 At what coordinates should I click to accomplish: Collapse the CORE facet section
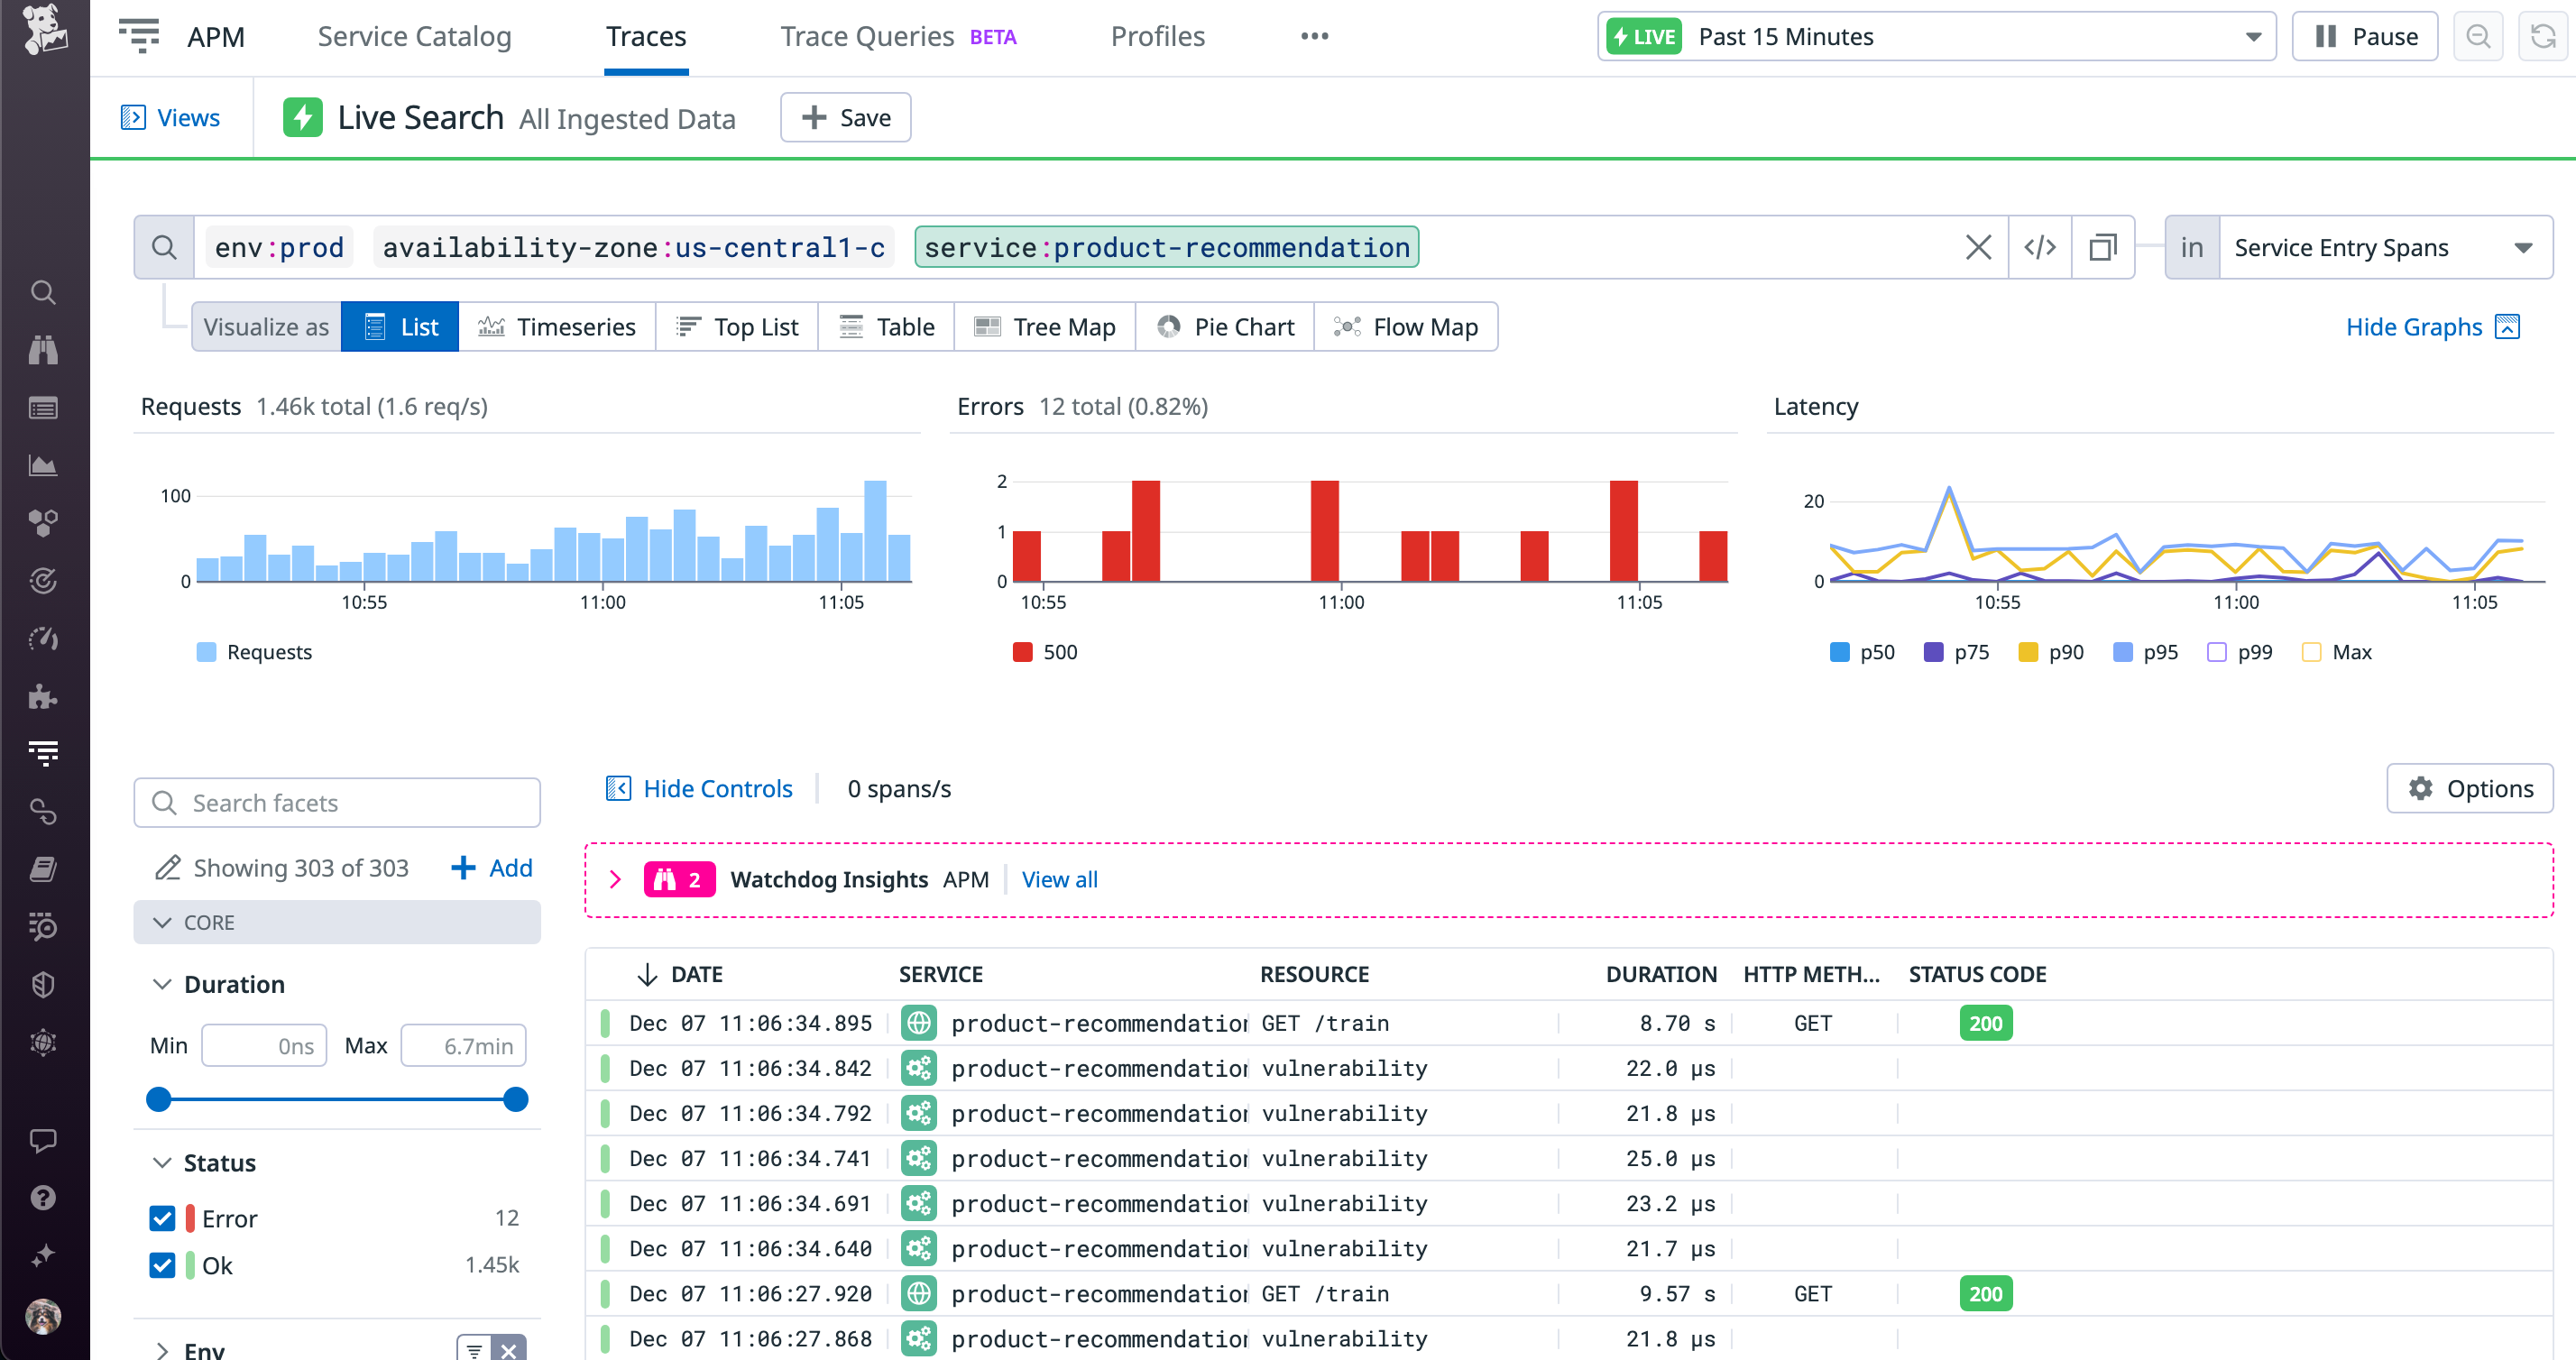click(163, 922)
